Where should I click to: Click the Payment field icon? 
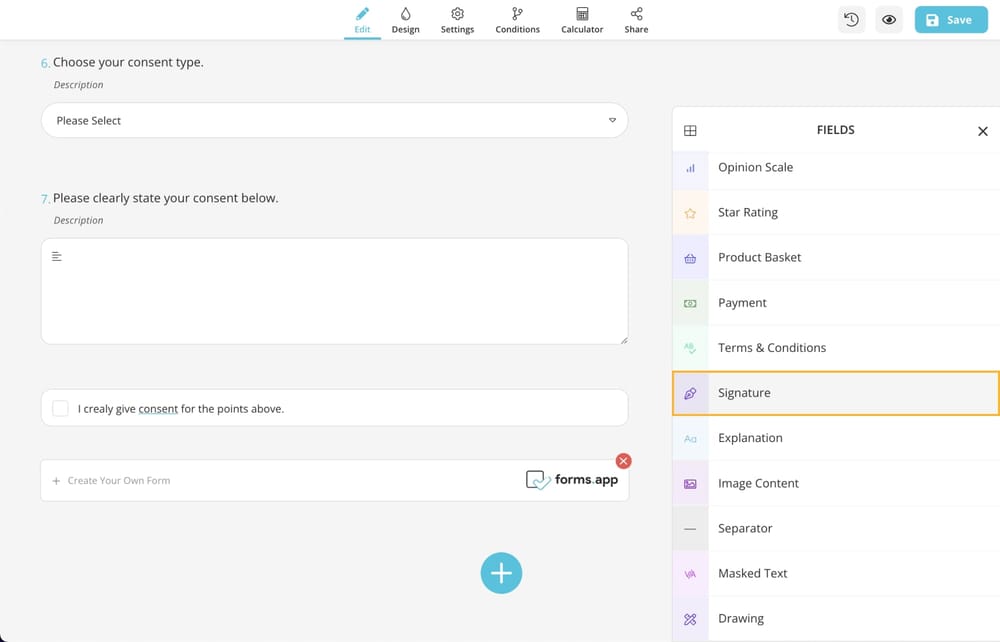coord(690,303)
